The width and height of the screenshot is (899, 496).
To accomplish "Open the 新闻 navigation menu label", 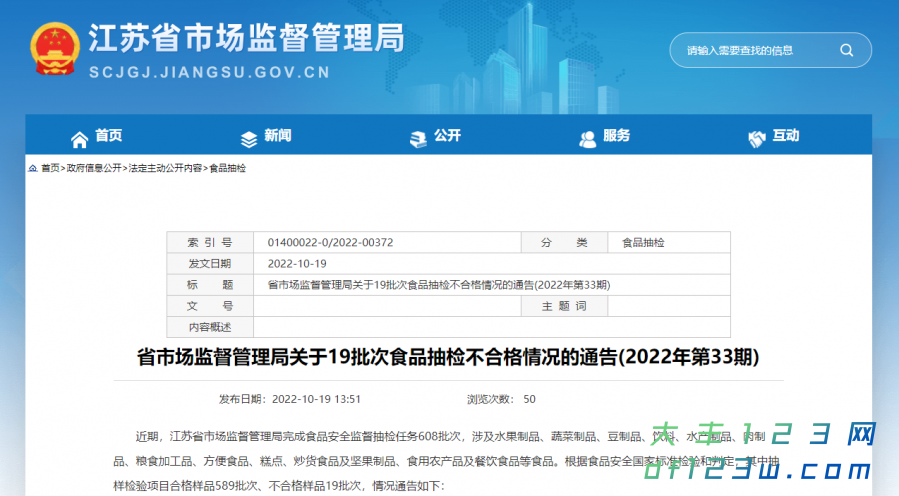I will tap(278, 136).
